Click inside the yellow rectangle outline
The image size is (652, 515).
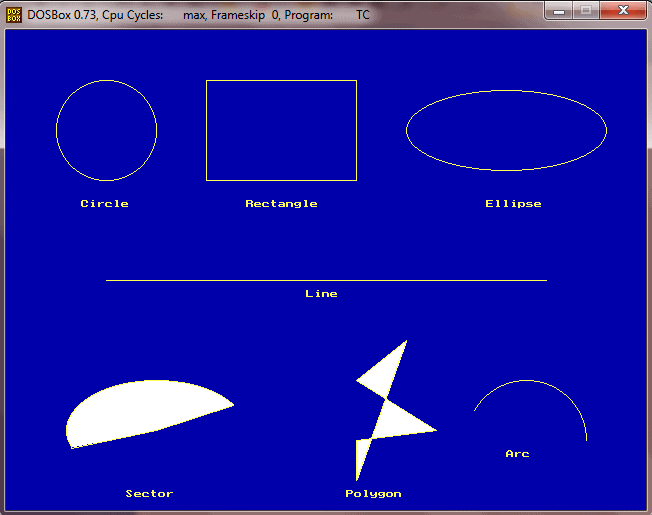pos(281,130)
